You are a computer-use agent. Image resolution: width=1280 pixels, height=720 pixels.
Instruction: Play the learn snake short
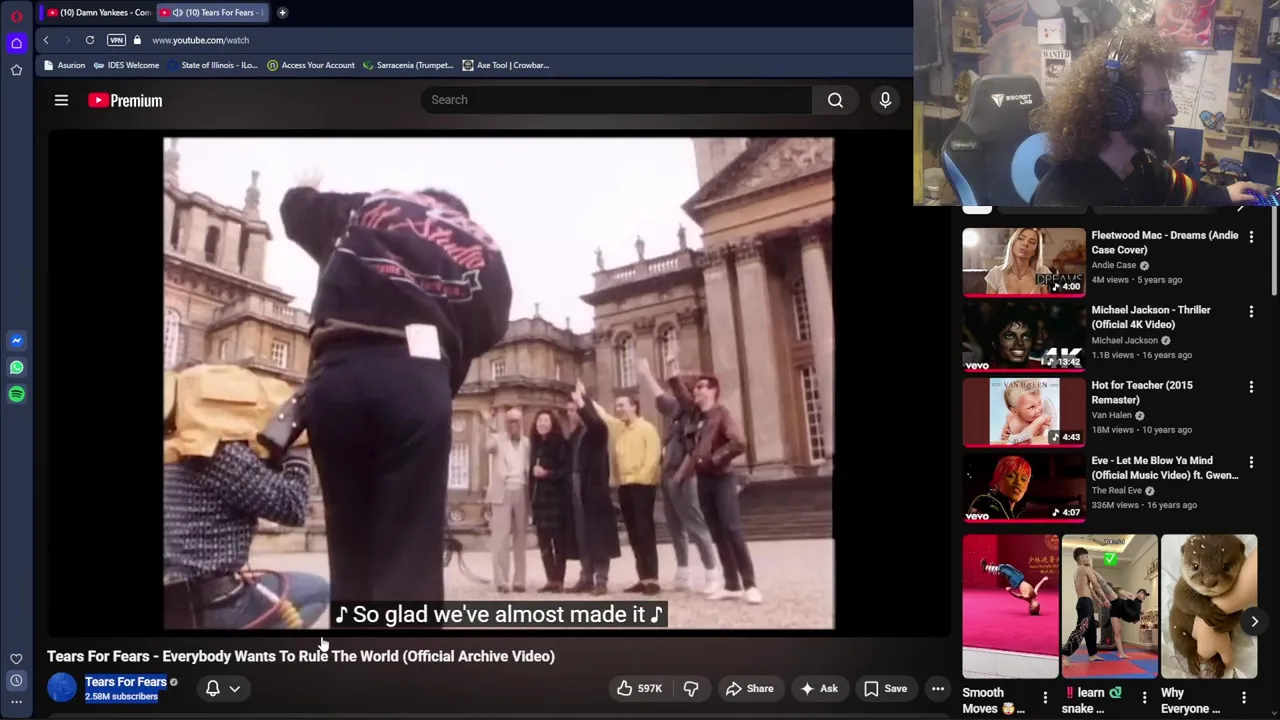tap(1109, 606)
